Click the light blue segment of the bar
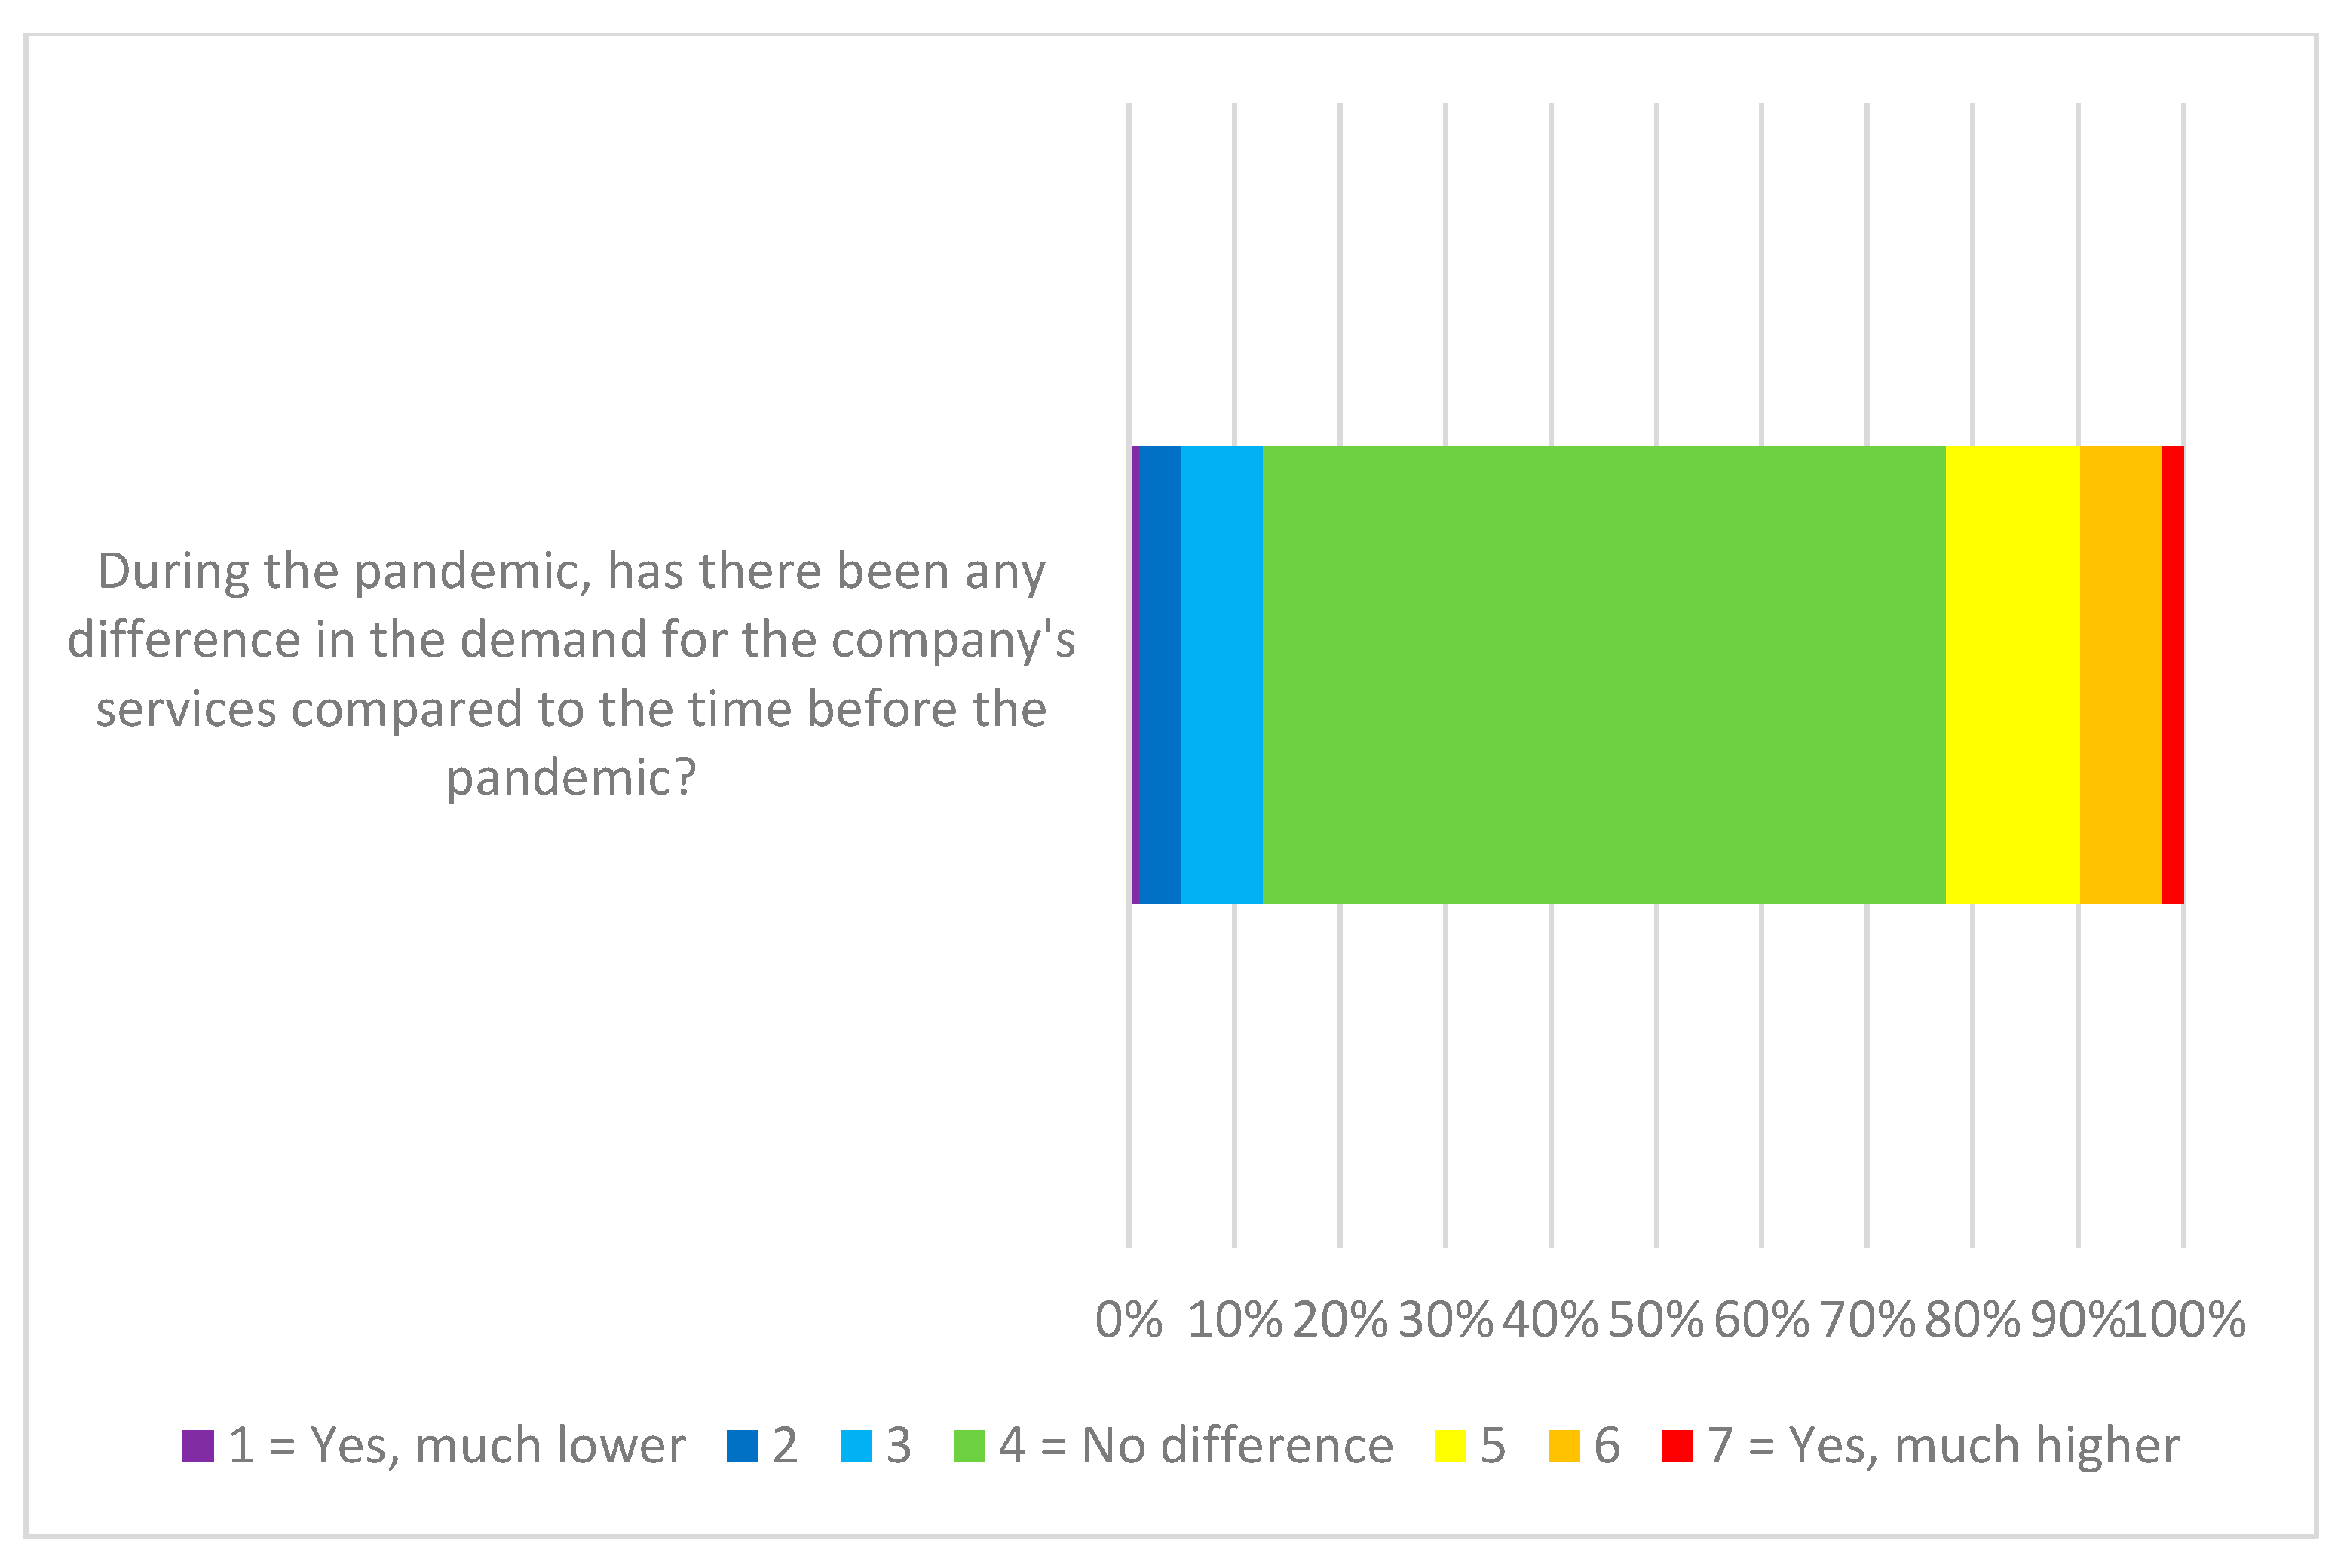2350x1568 pixels. 1221,675
